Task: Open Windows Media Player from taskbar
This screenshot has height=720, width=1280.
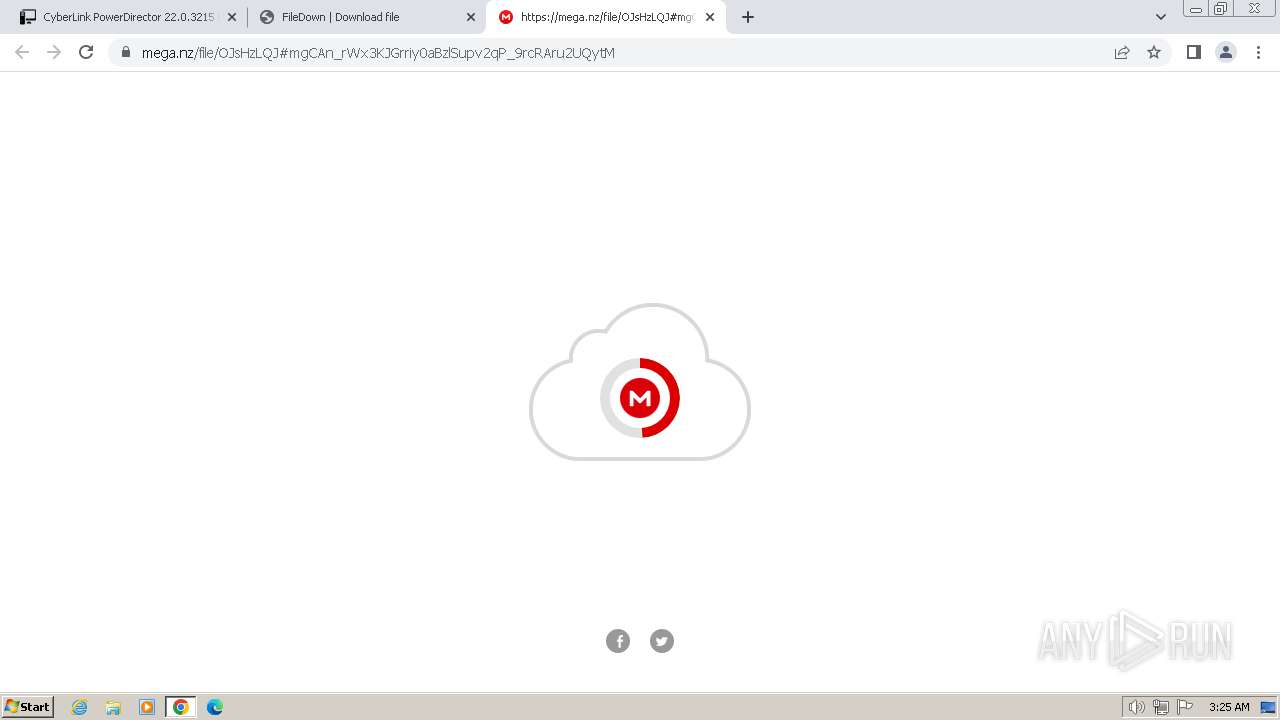Action: 147,707
